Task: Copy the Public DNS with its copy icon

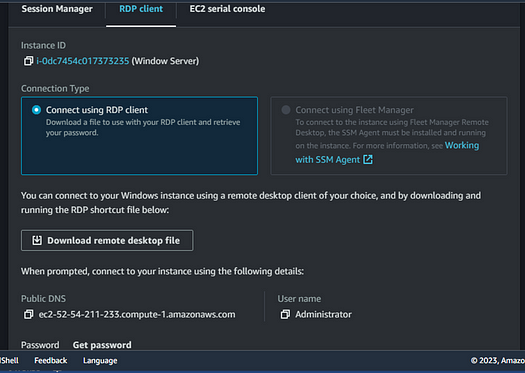Action: coord(28,314)
